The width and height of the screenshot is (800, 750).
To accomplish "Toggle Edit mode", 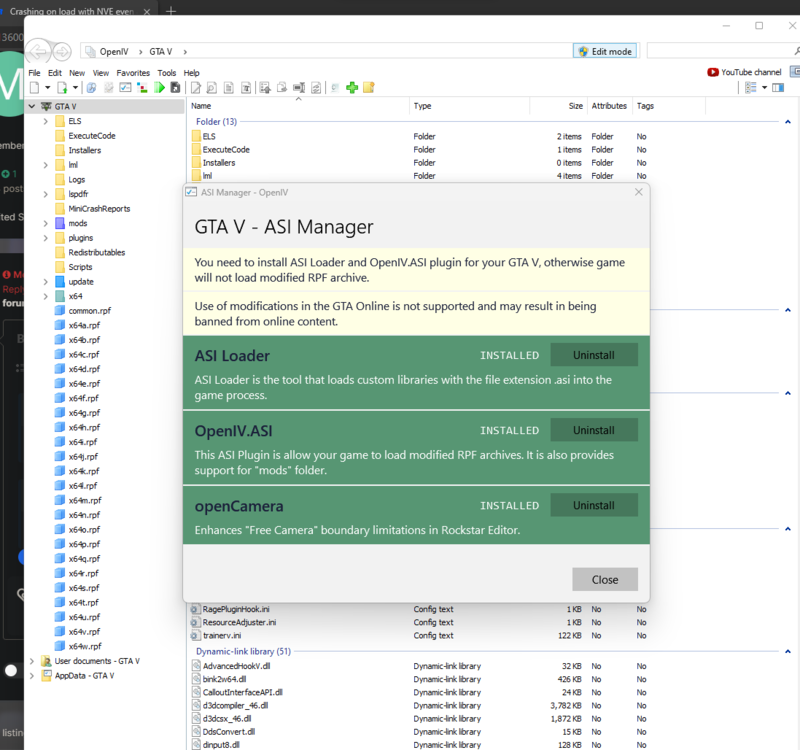I will pyautogui.click(x=605, y=50).
